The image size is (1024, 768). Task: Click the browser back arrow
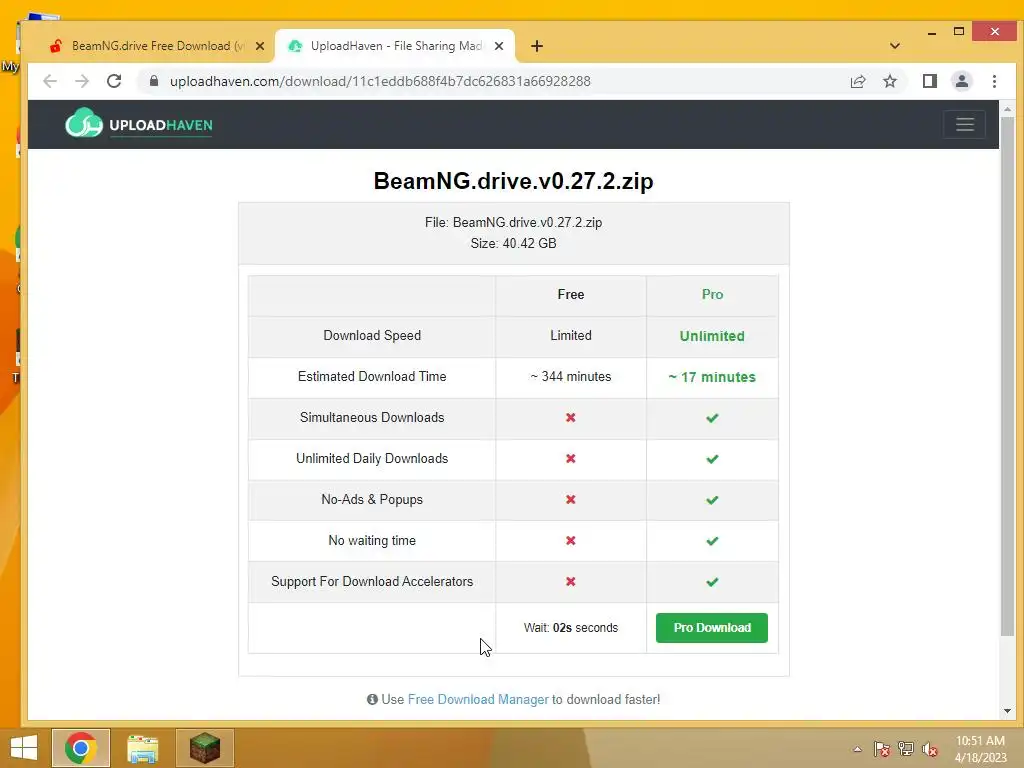click(50, 81)
